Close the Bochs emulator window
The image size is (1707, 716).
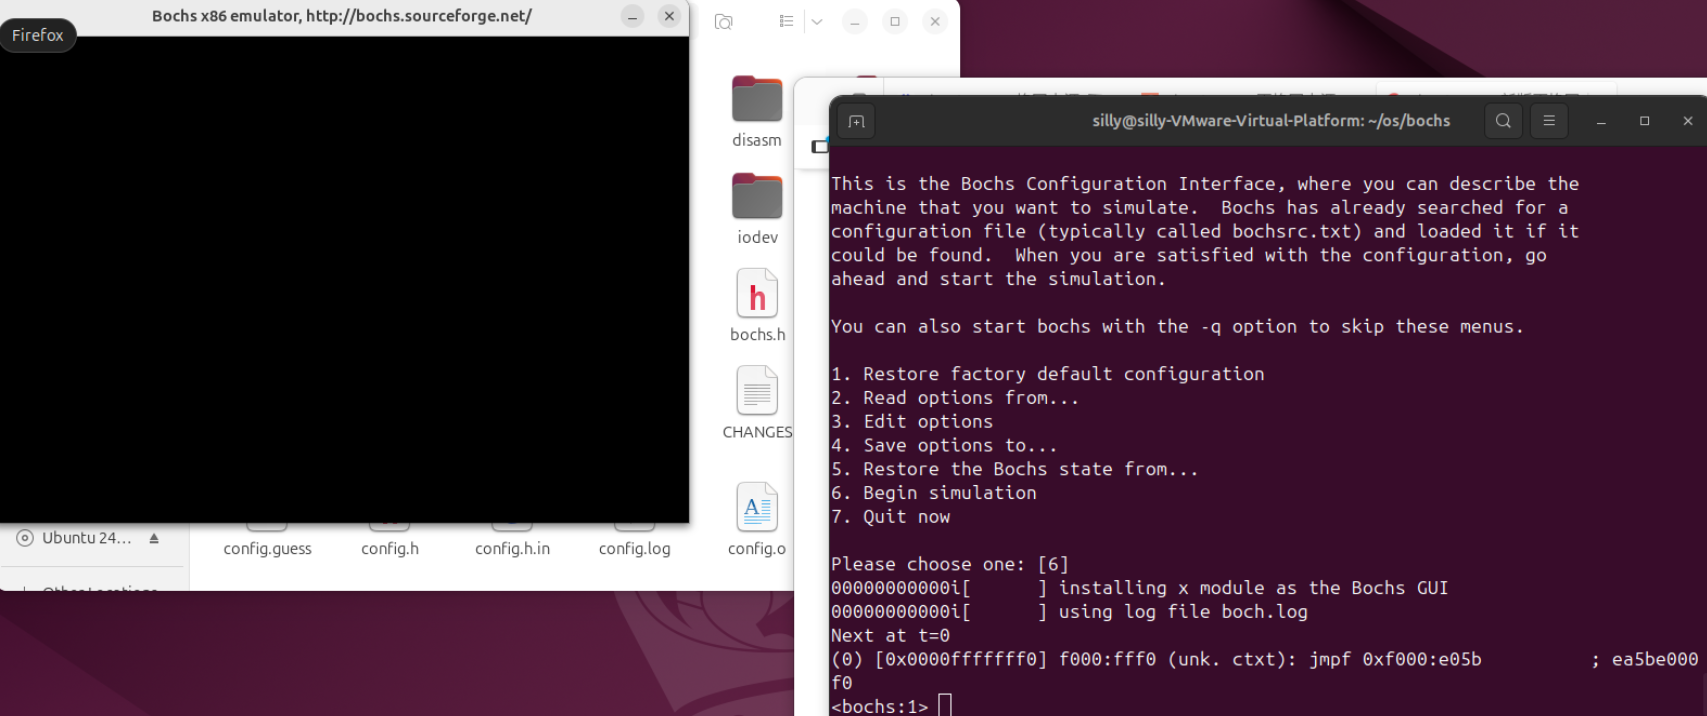[669, 16]
